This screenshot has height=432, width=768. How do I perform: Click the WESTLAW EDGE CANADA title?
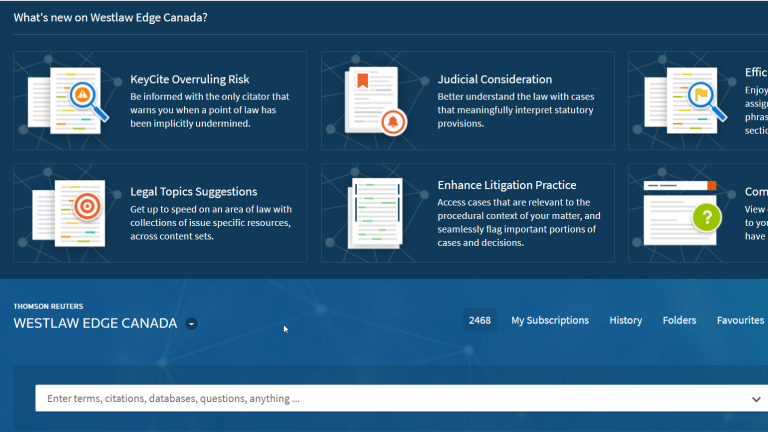(96, 323)
